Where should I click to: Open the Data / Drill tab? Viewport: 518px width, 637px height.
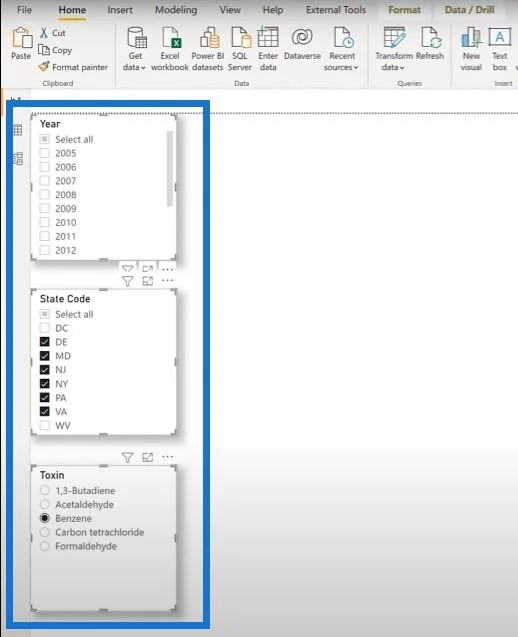click(469, 10)
